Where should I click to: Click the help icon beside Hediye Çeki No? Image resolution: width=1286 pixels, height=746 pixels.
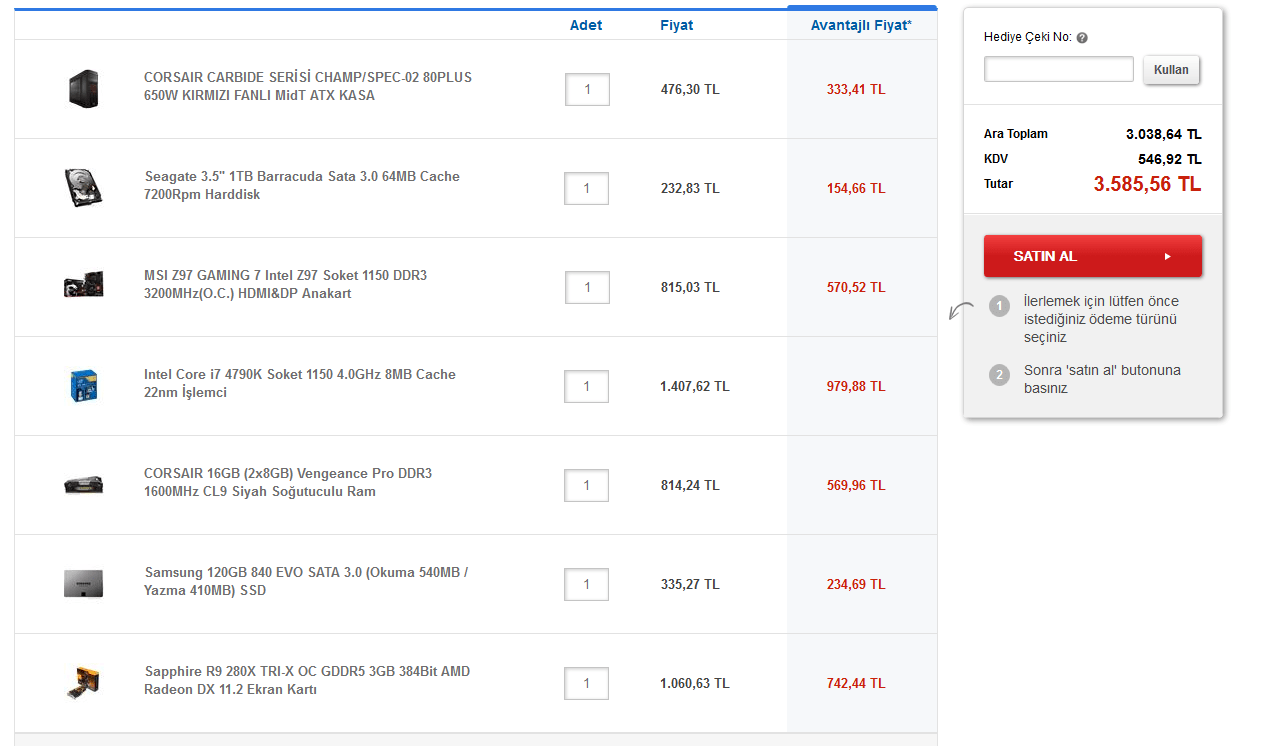pos(1082,38)
